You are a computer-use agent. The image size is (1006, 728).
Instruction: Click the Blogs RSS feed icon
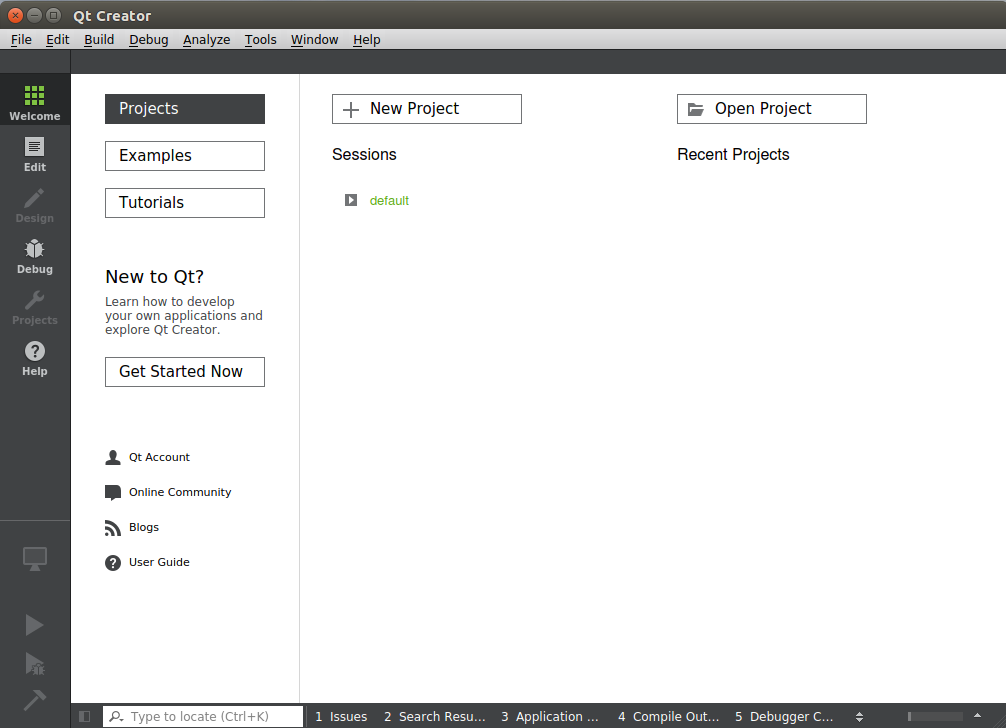tap(113, 528)
